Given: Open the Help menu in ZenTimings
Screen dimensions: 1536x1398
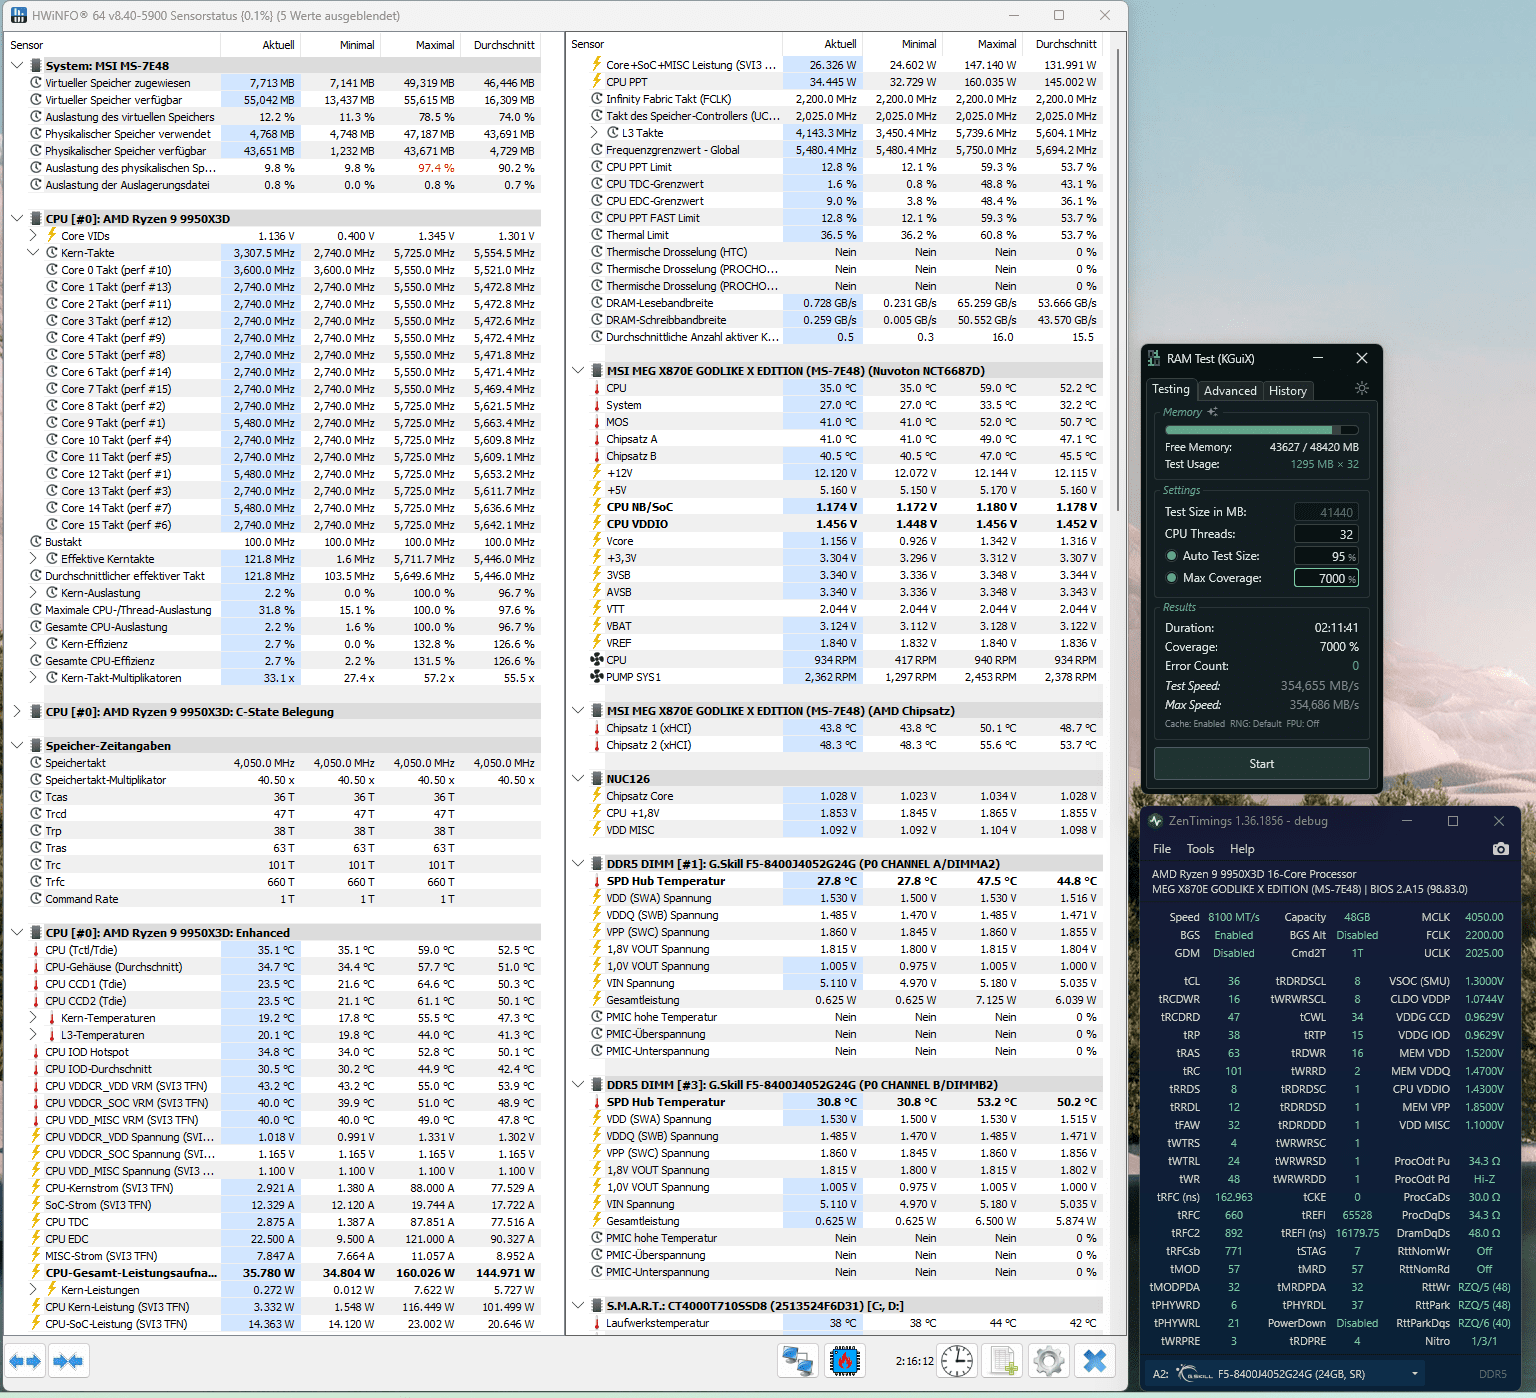Looking at the screenshot, I should pos(1242,849).
